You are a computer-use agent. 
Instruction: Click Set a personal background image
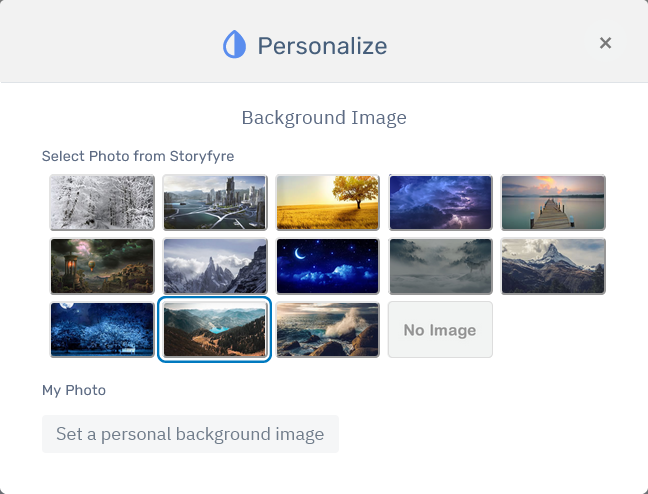click(190, 434)
